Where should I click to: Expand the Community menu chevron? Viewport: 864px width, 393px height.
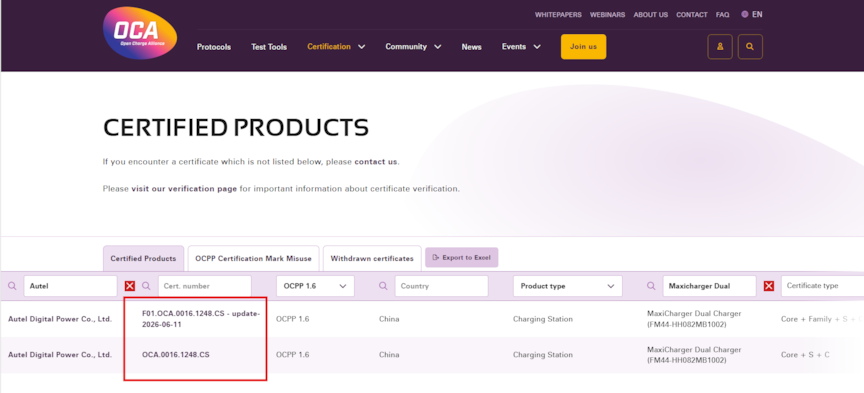coord(438,47)
